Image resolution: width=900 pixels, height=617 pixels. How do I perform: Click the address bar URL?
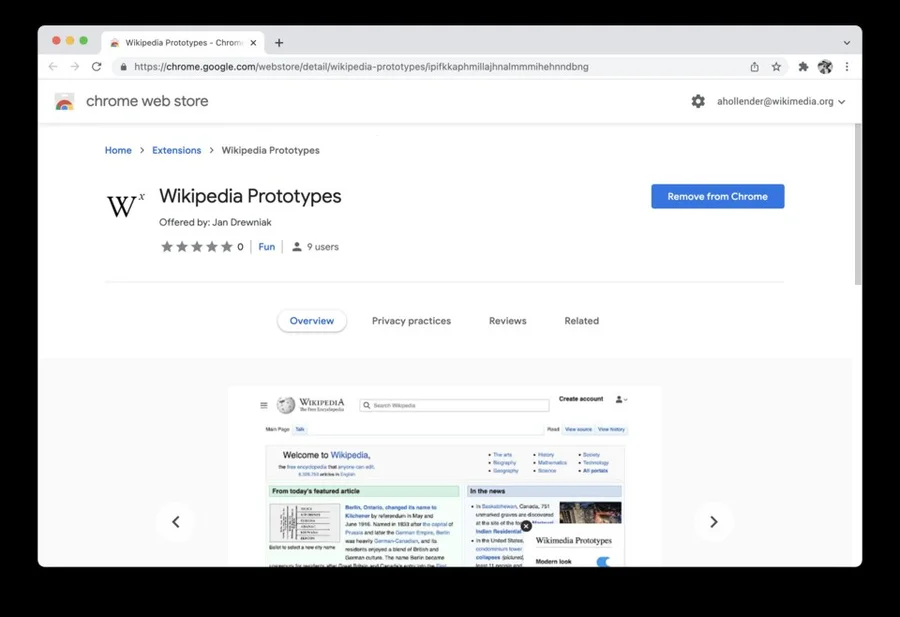(361, 67)
